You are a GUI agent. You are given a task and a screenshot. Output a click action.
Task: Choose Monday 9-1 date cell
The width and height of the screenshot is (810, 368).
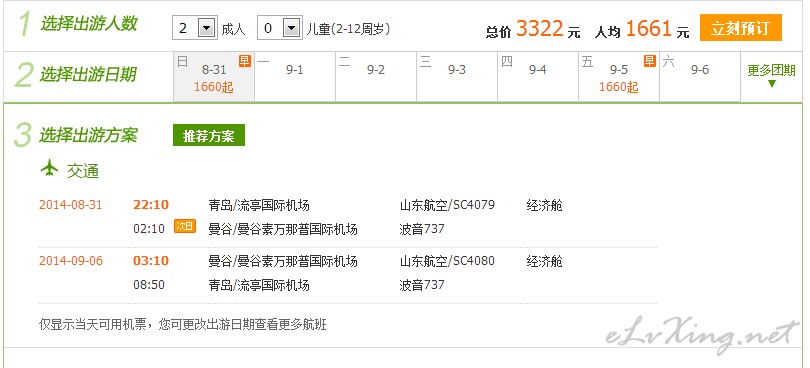point(295,76)
